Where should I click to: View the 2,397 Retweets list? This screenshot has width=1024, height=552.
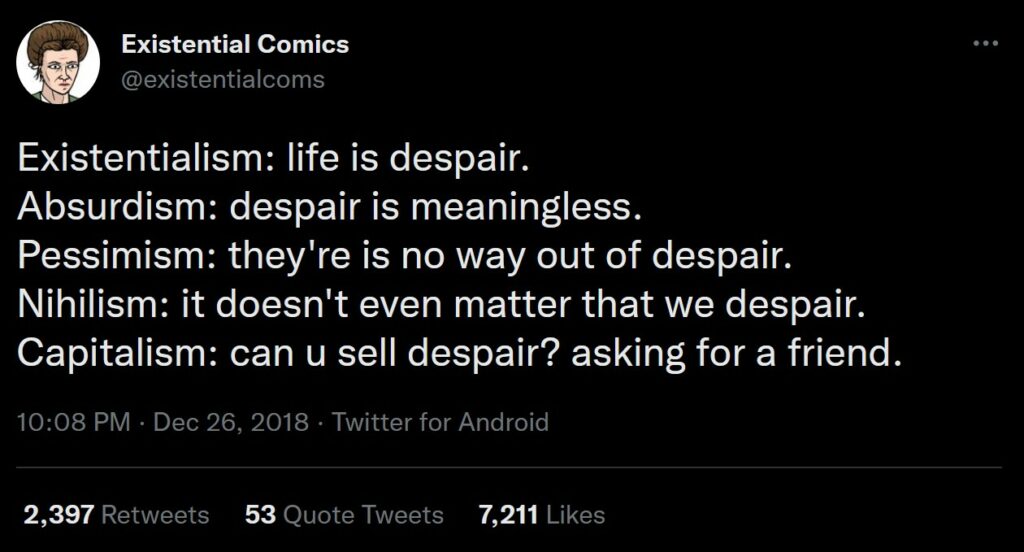pyautogui.click(x=116, y=515)
